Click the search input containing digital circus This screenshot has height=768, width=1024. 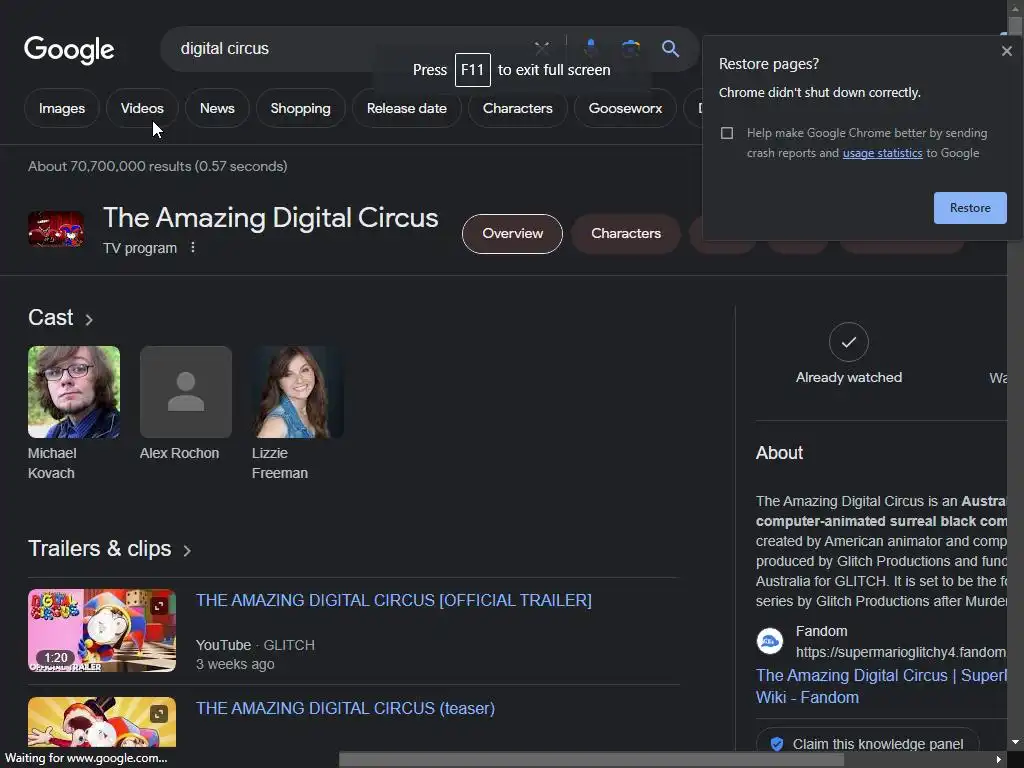point(353,48)
